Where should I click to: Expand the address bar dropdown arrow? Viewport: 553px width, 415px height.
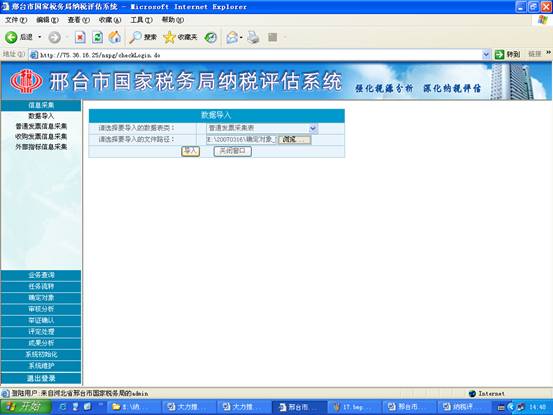[486, 55]
